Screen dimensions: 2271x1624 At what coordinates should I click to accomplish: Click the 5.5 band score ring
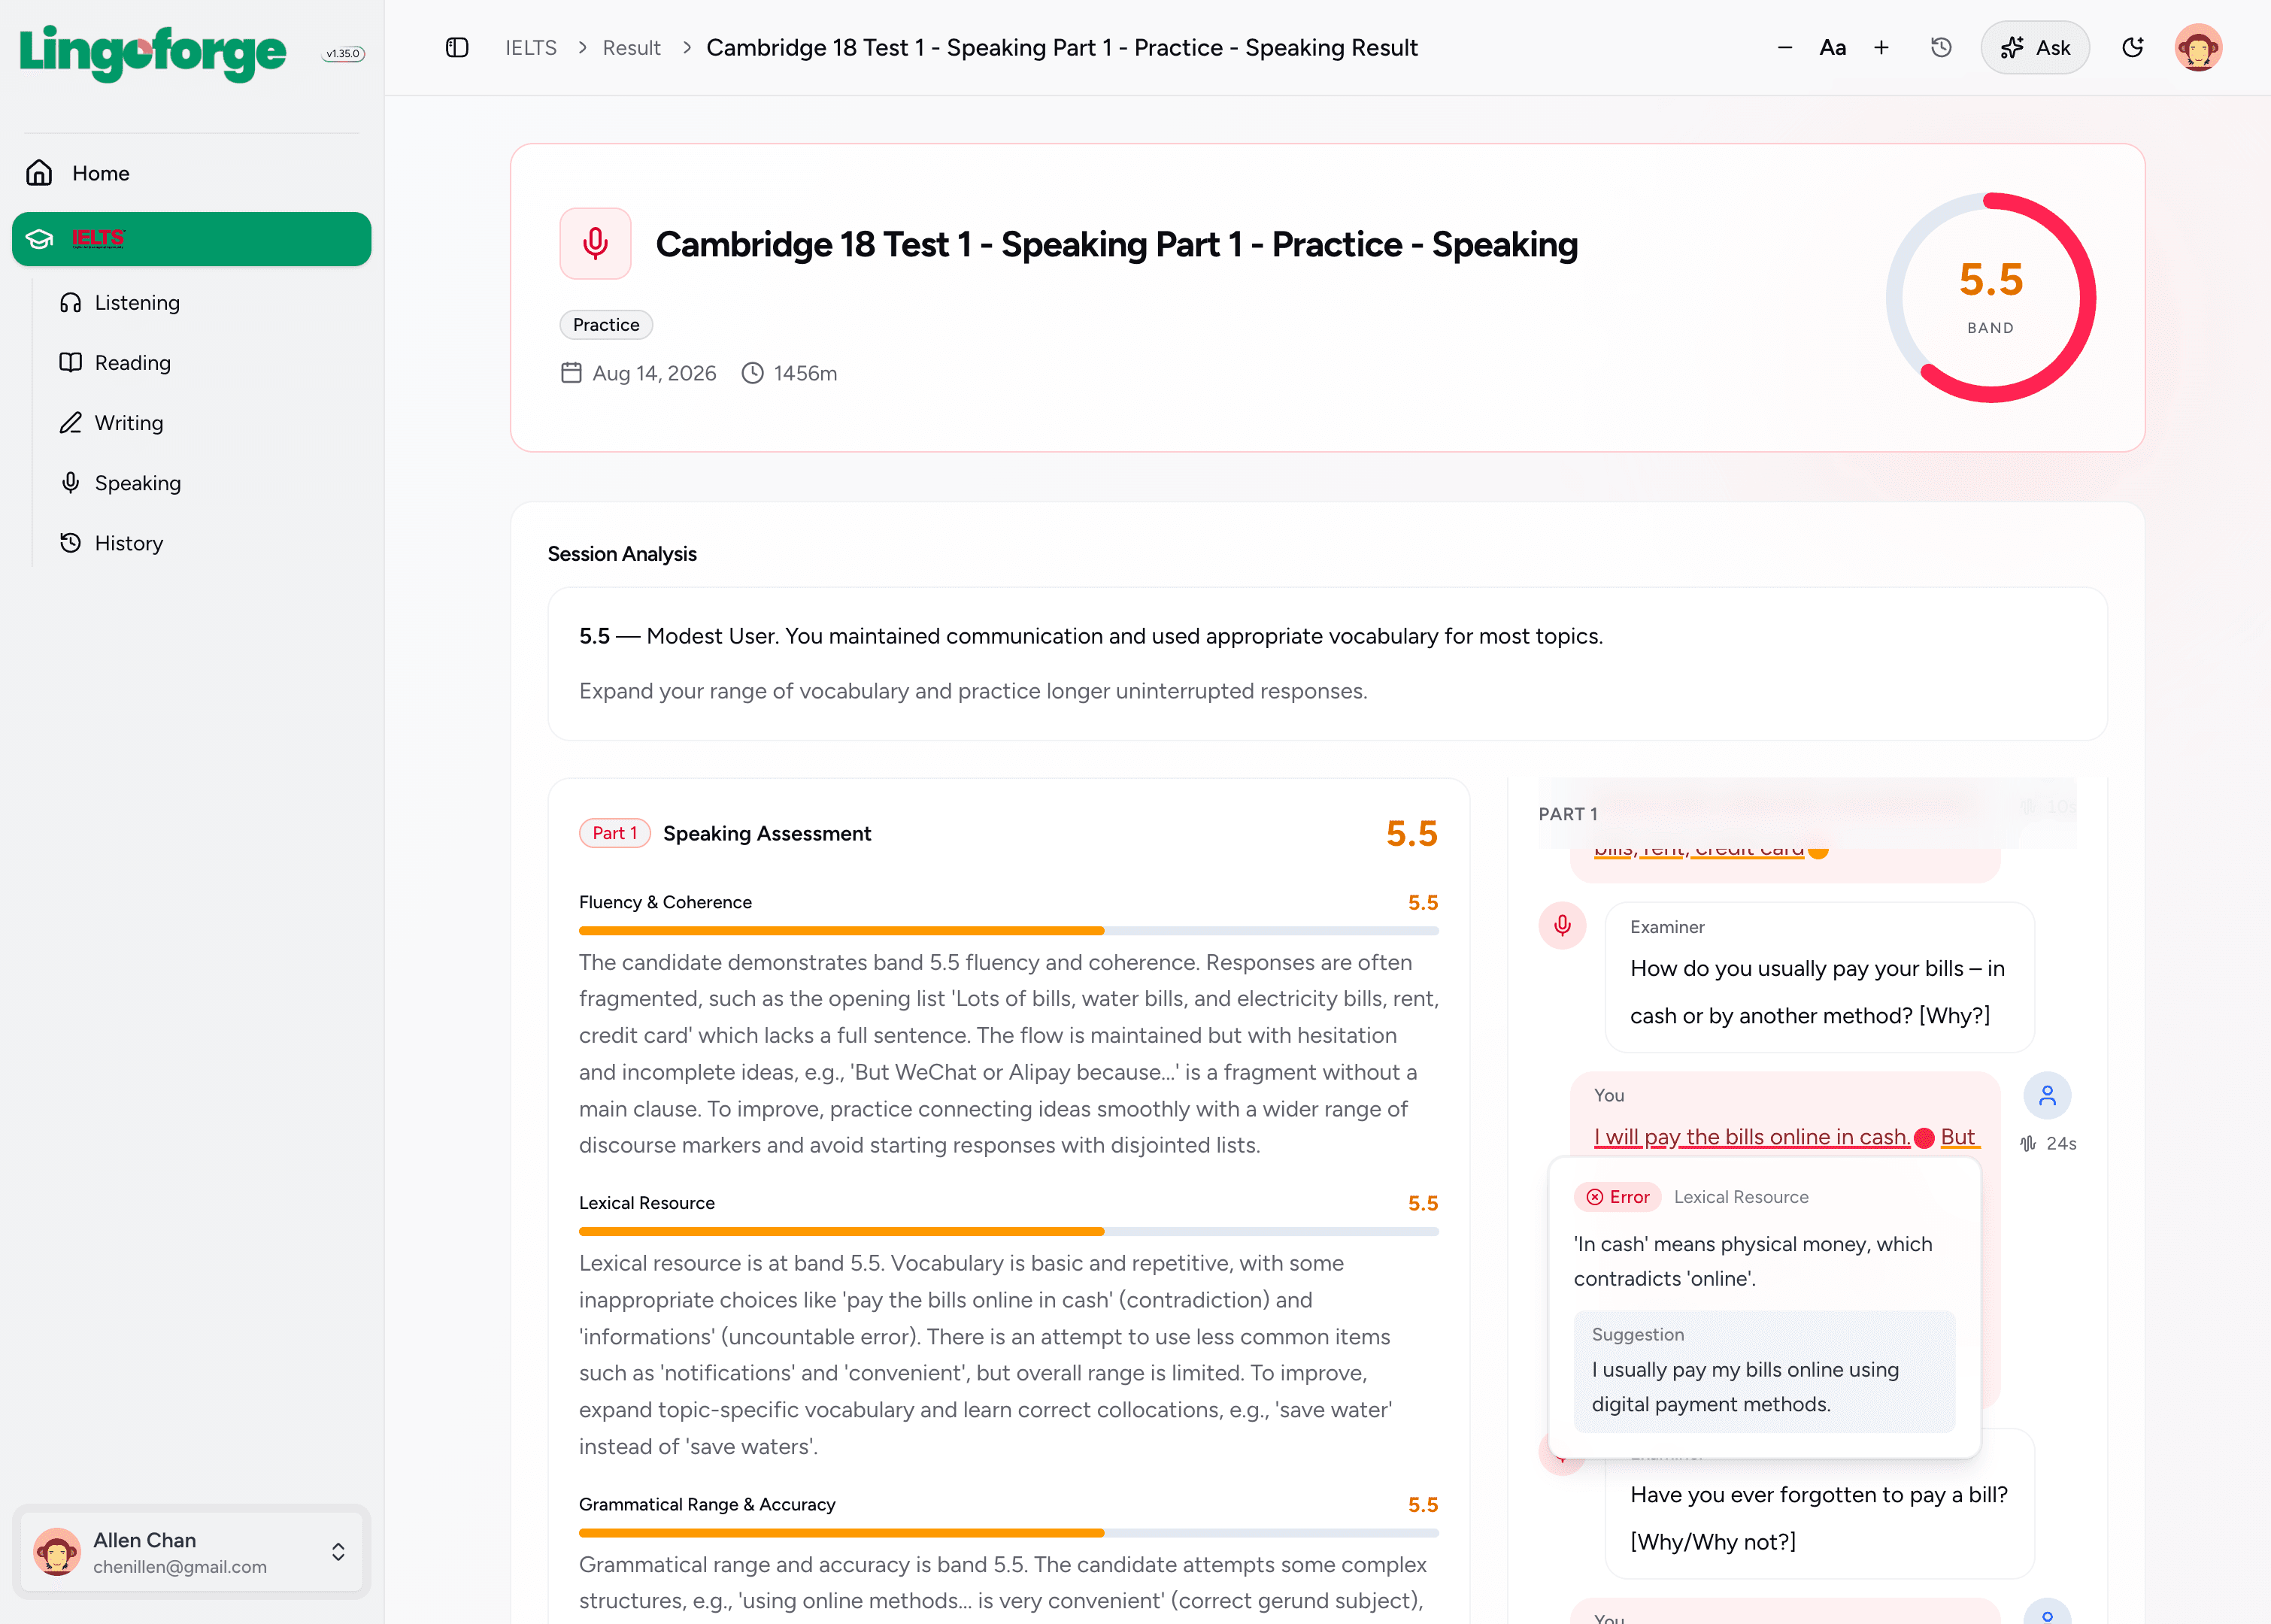(1990, 298)
